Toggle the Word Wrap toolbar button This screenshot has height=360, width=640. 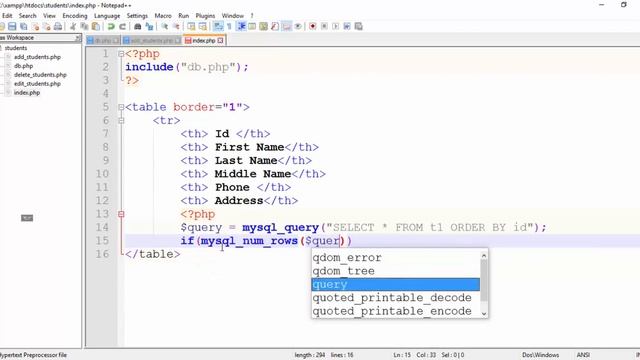click(218, 27)
